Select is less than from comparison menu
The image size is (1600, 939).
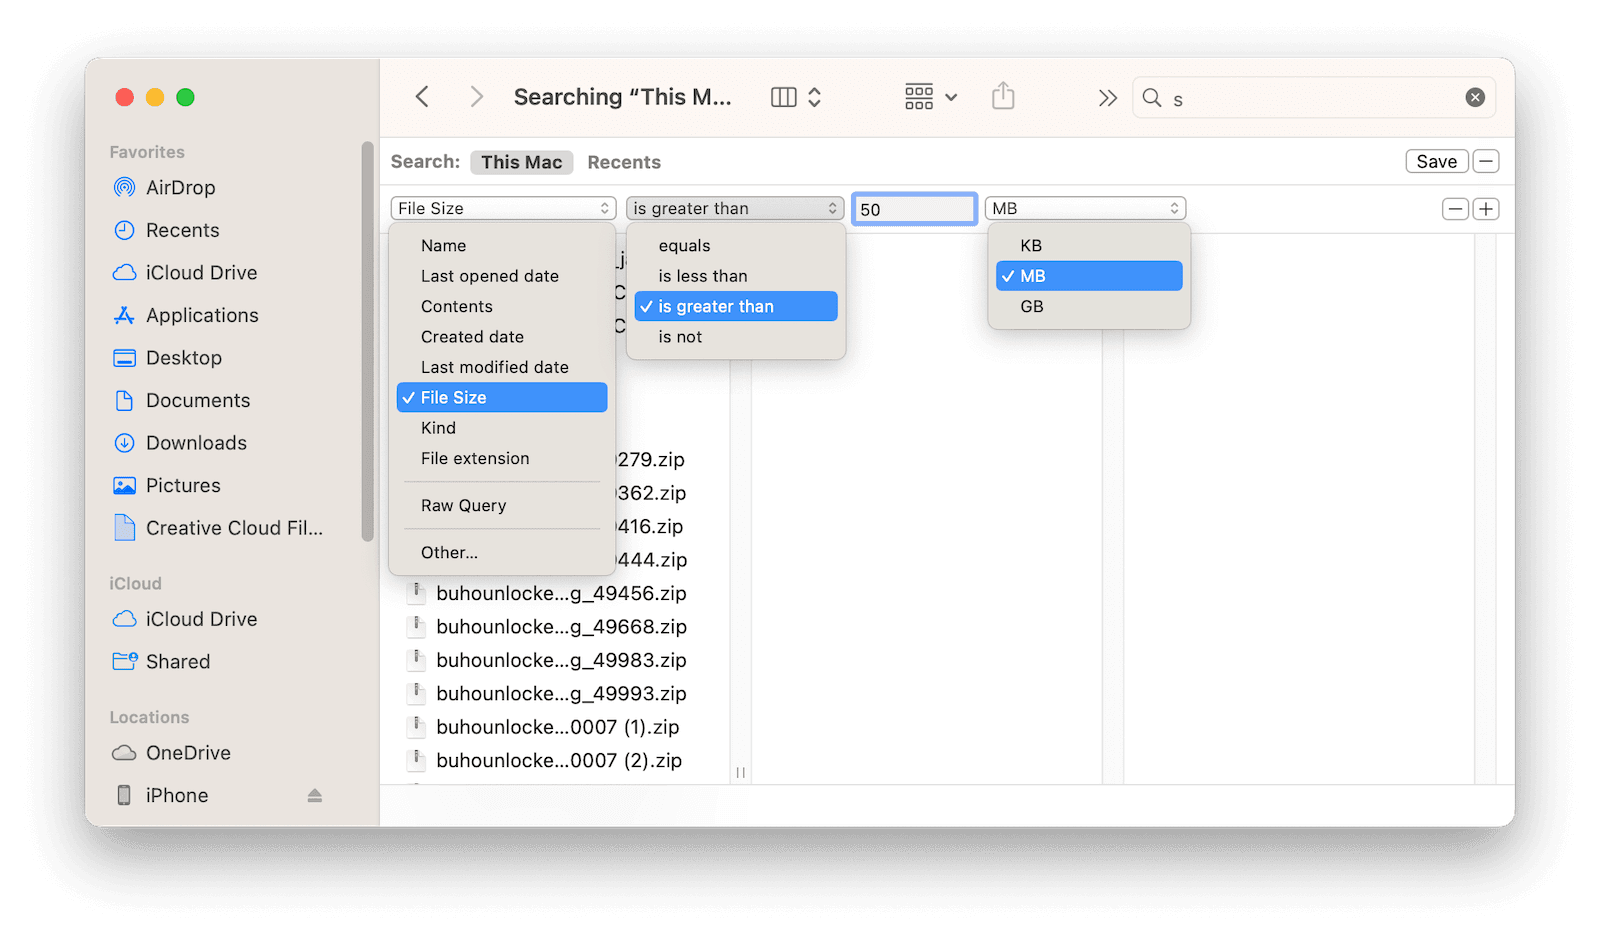702,275
